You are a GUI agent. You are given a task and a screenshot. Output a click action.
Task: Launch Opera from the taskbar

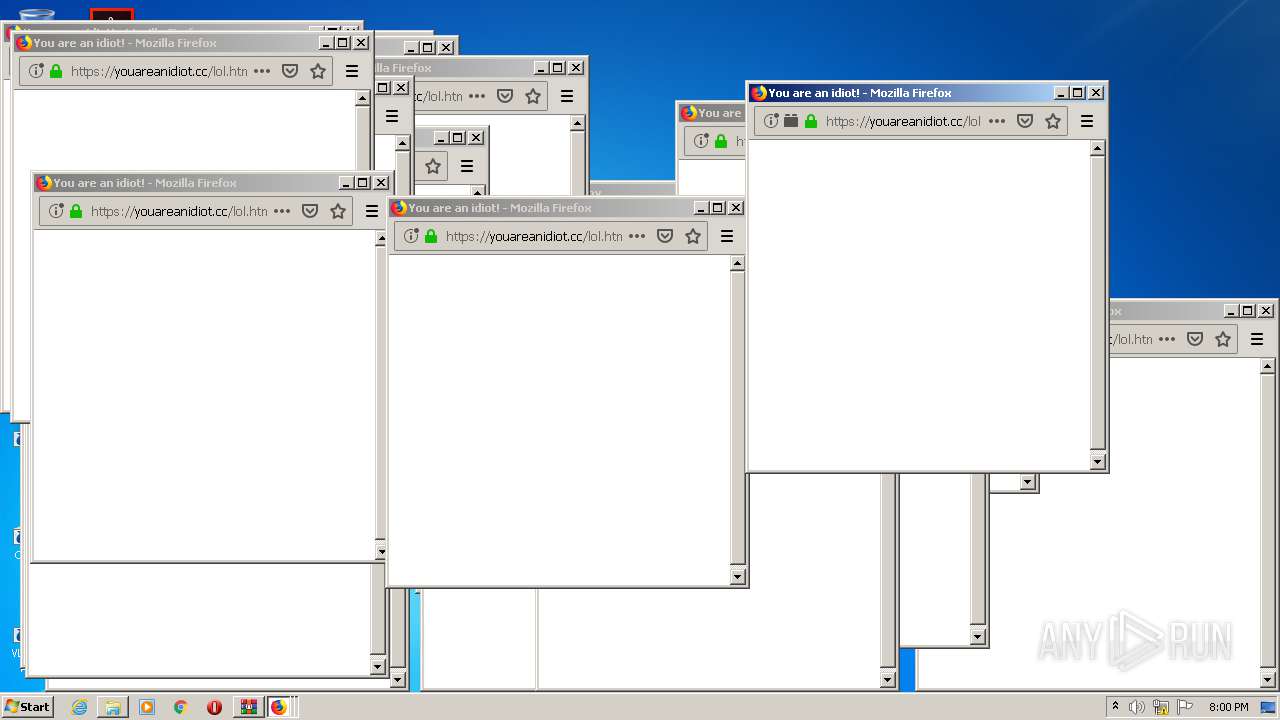[214, 707]
